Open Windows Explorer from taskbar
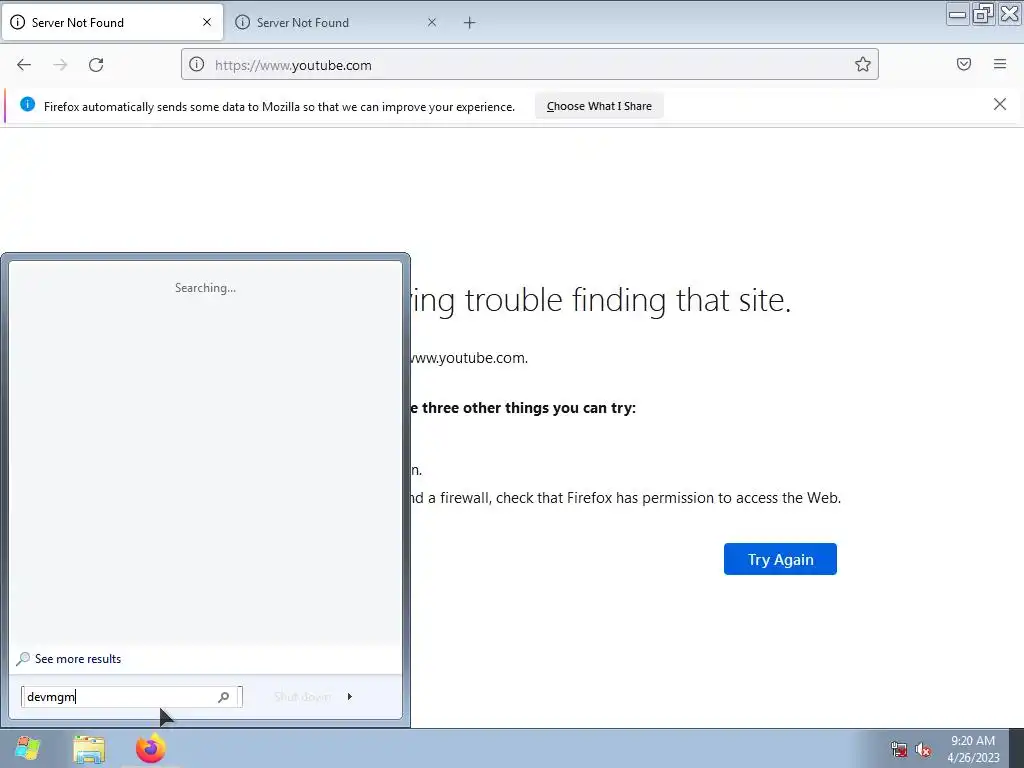Viewport: 1024px width, 768px height. 89,748
